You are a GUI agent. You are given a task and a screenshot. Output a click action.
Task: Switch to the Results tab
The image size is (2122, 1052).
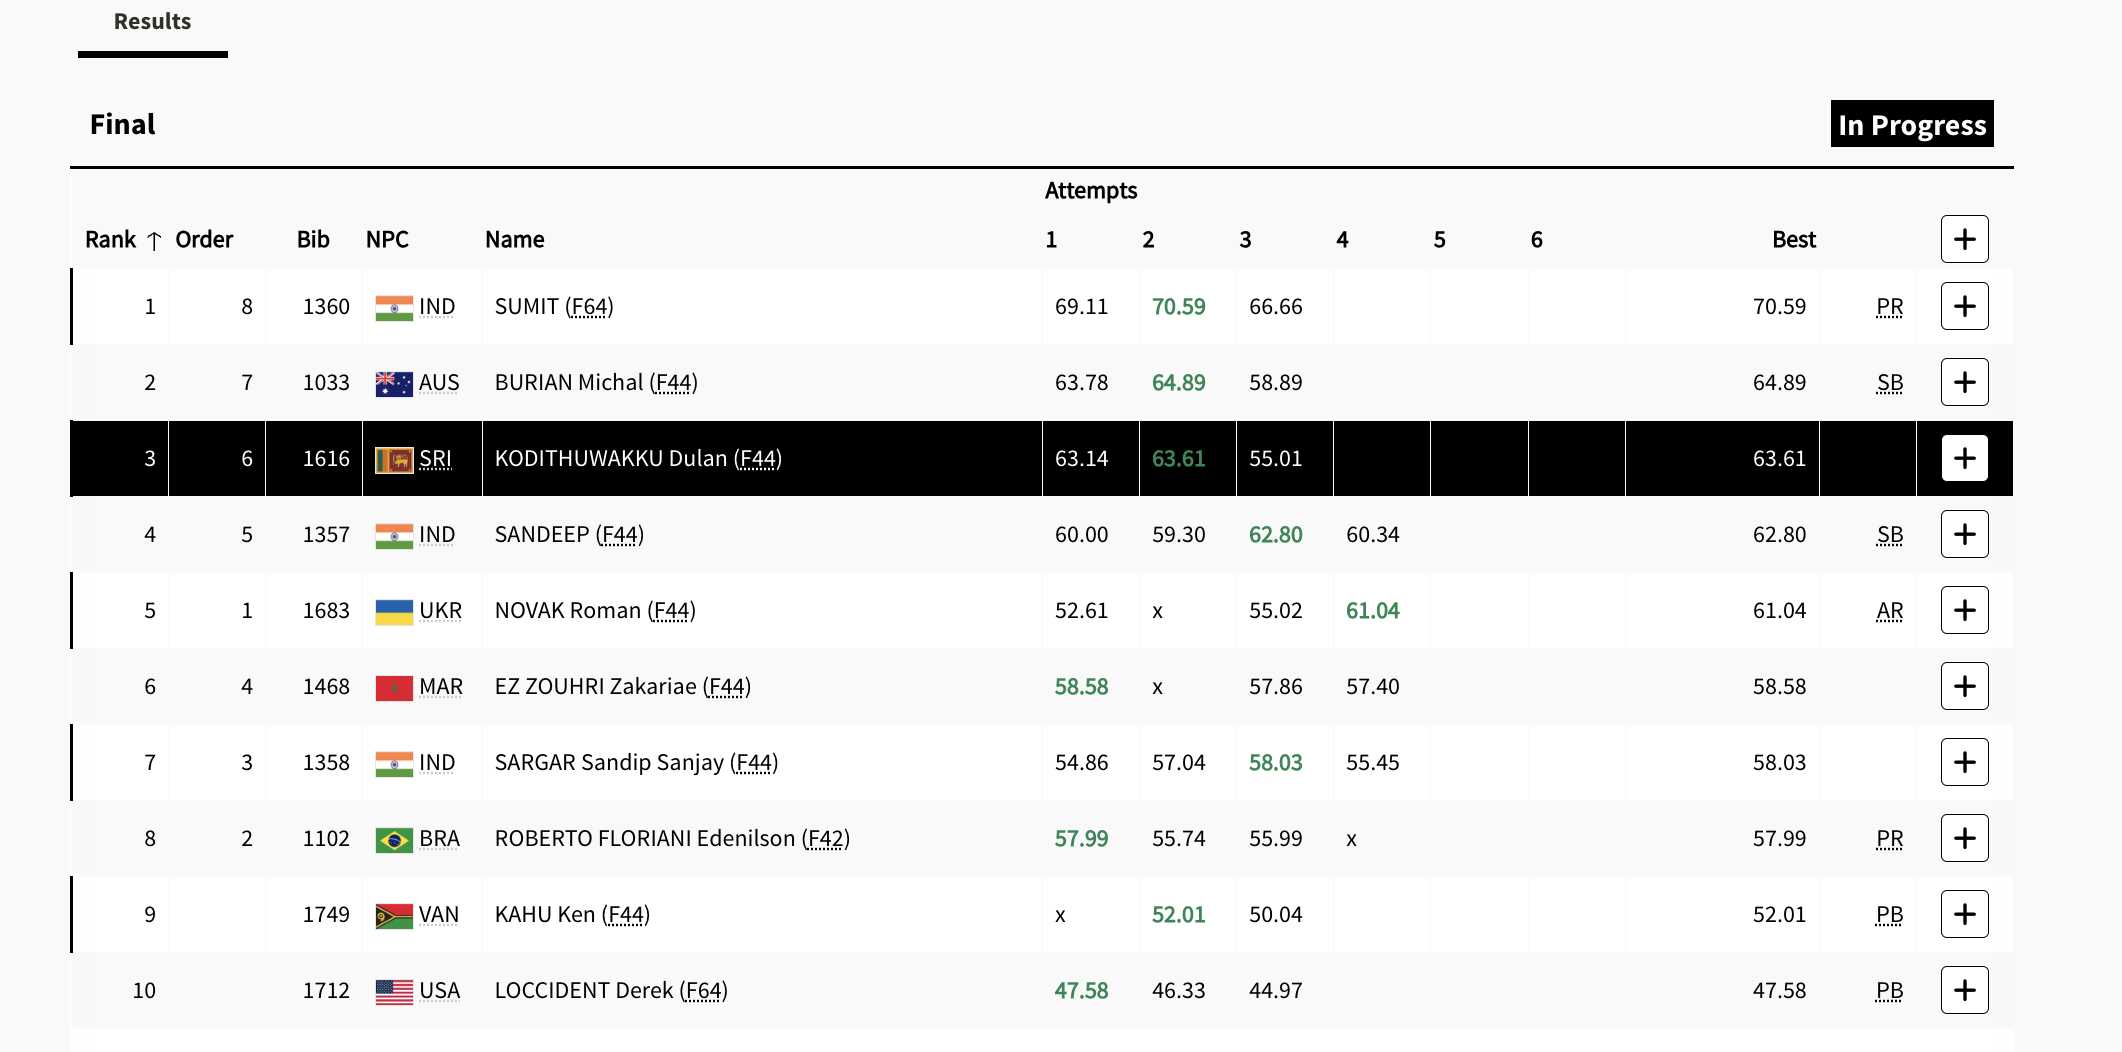click(x=152, y=22)
